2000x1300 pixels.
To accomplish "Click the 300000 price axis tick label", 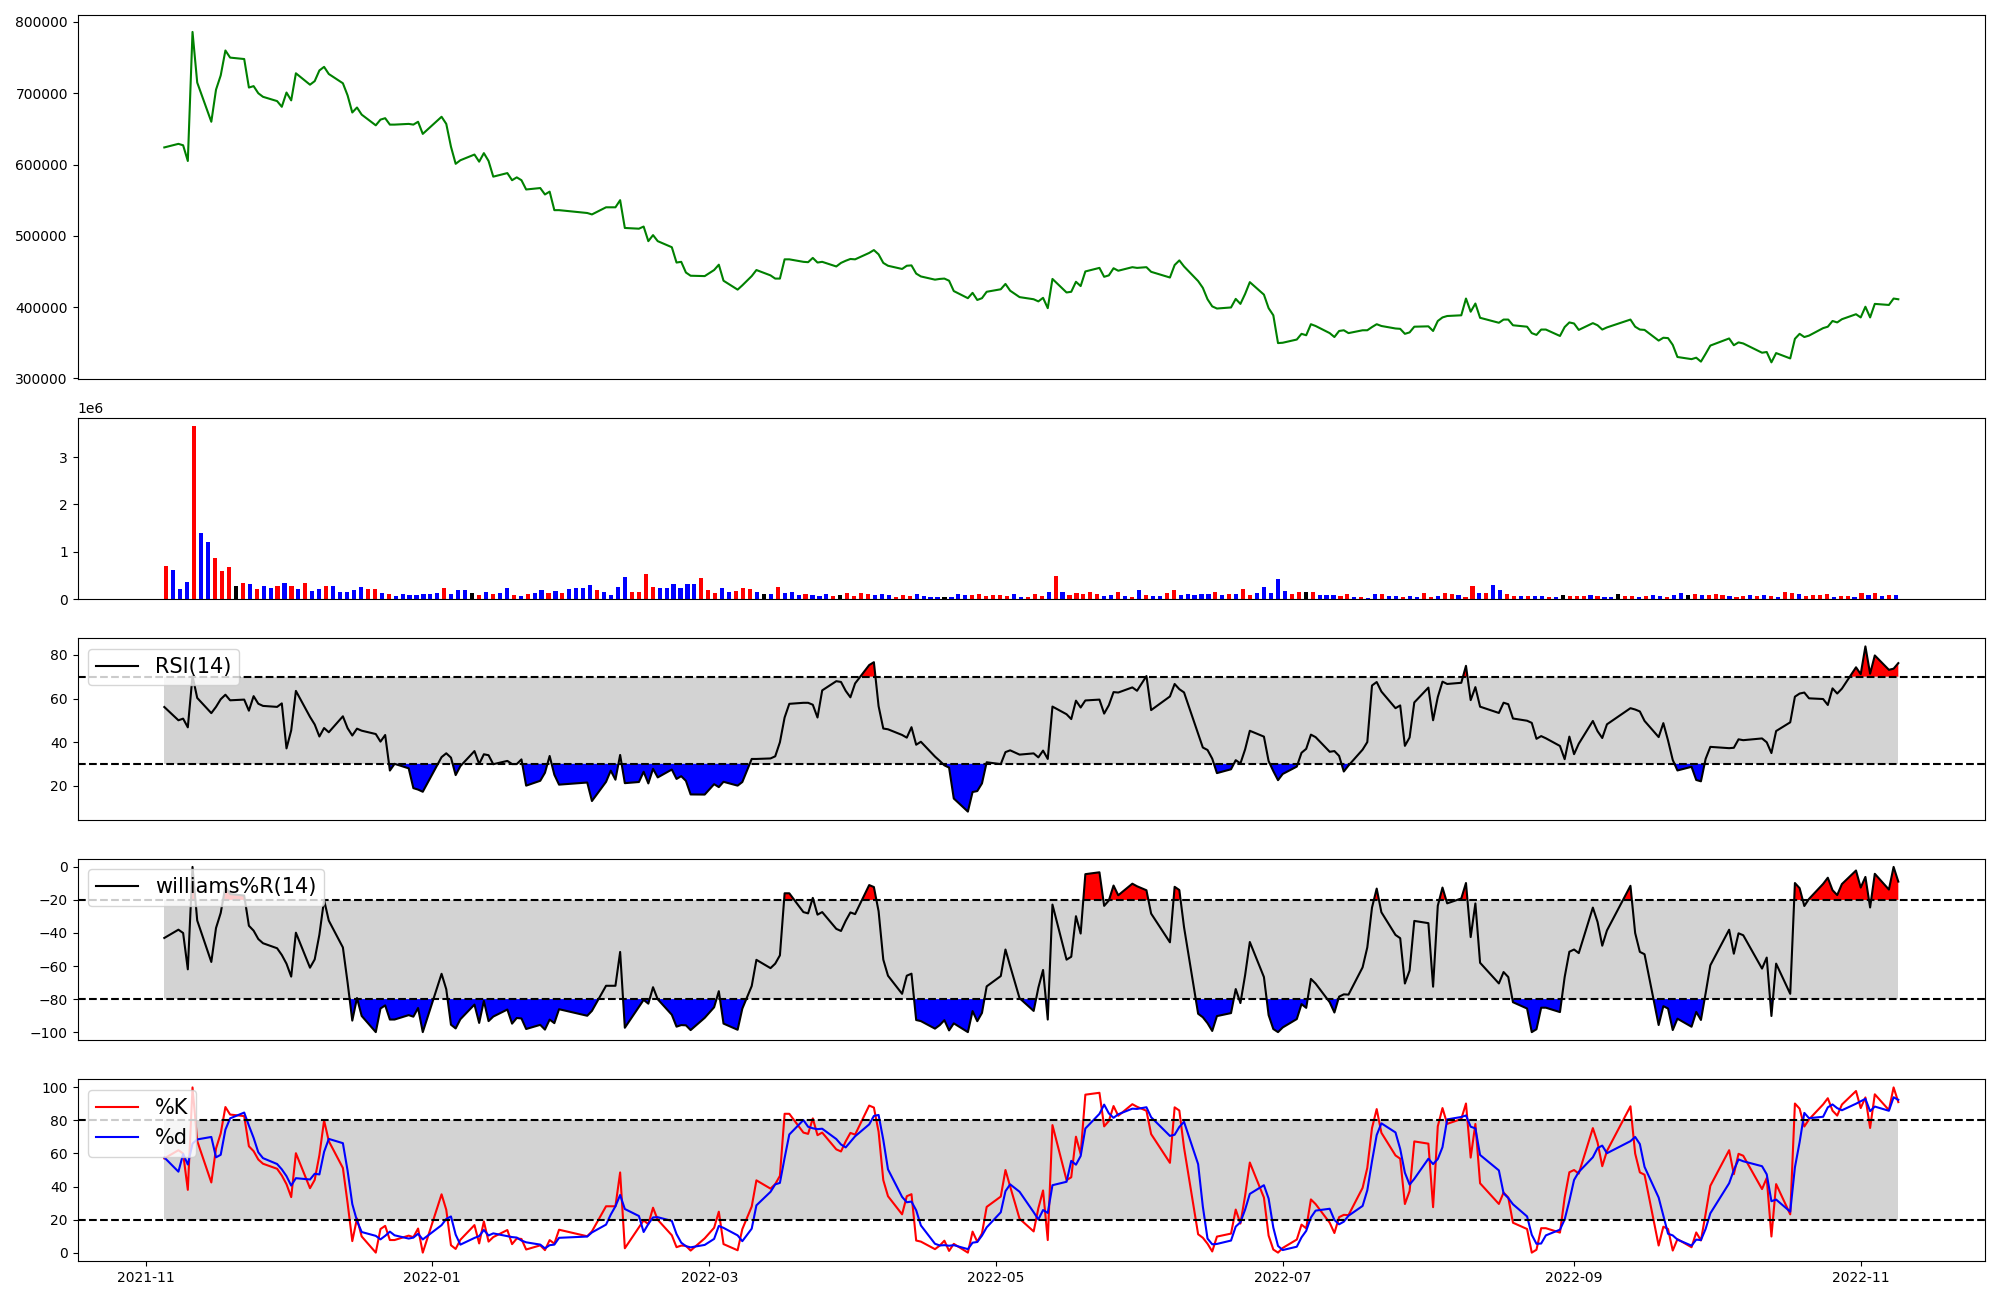I will point(41,379).
